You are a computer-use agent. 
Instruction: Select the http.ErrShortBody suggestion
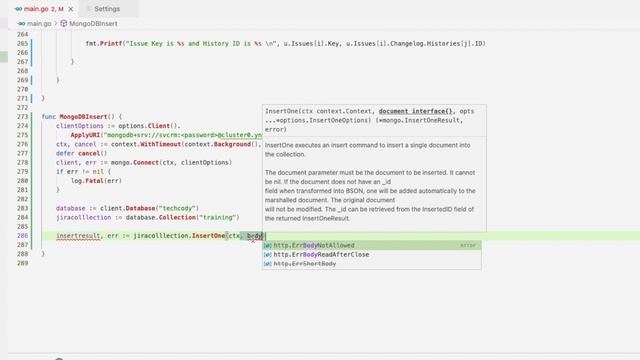(371, 264)
